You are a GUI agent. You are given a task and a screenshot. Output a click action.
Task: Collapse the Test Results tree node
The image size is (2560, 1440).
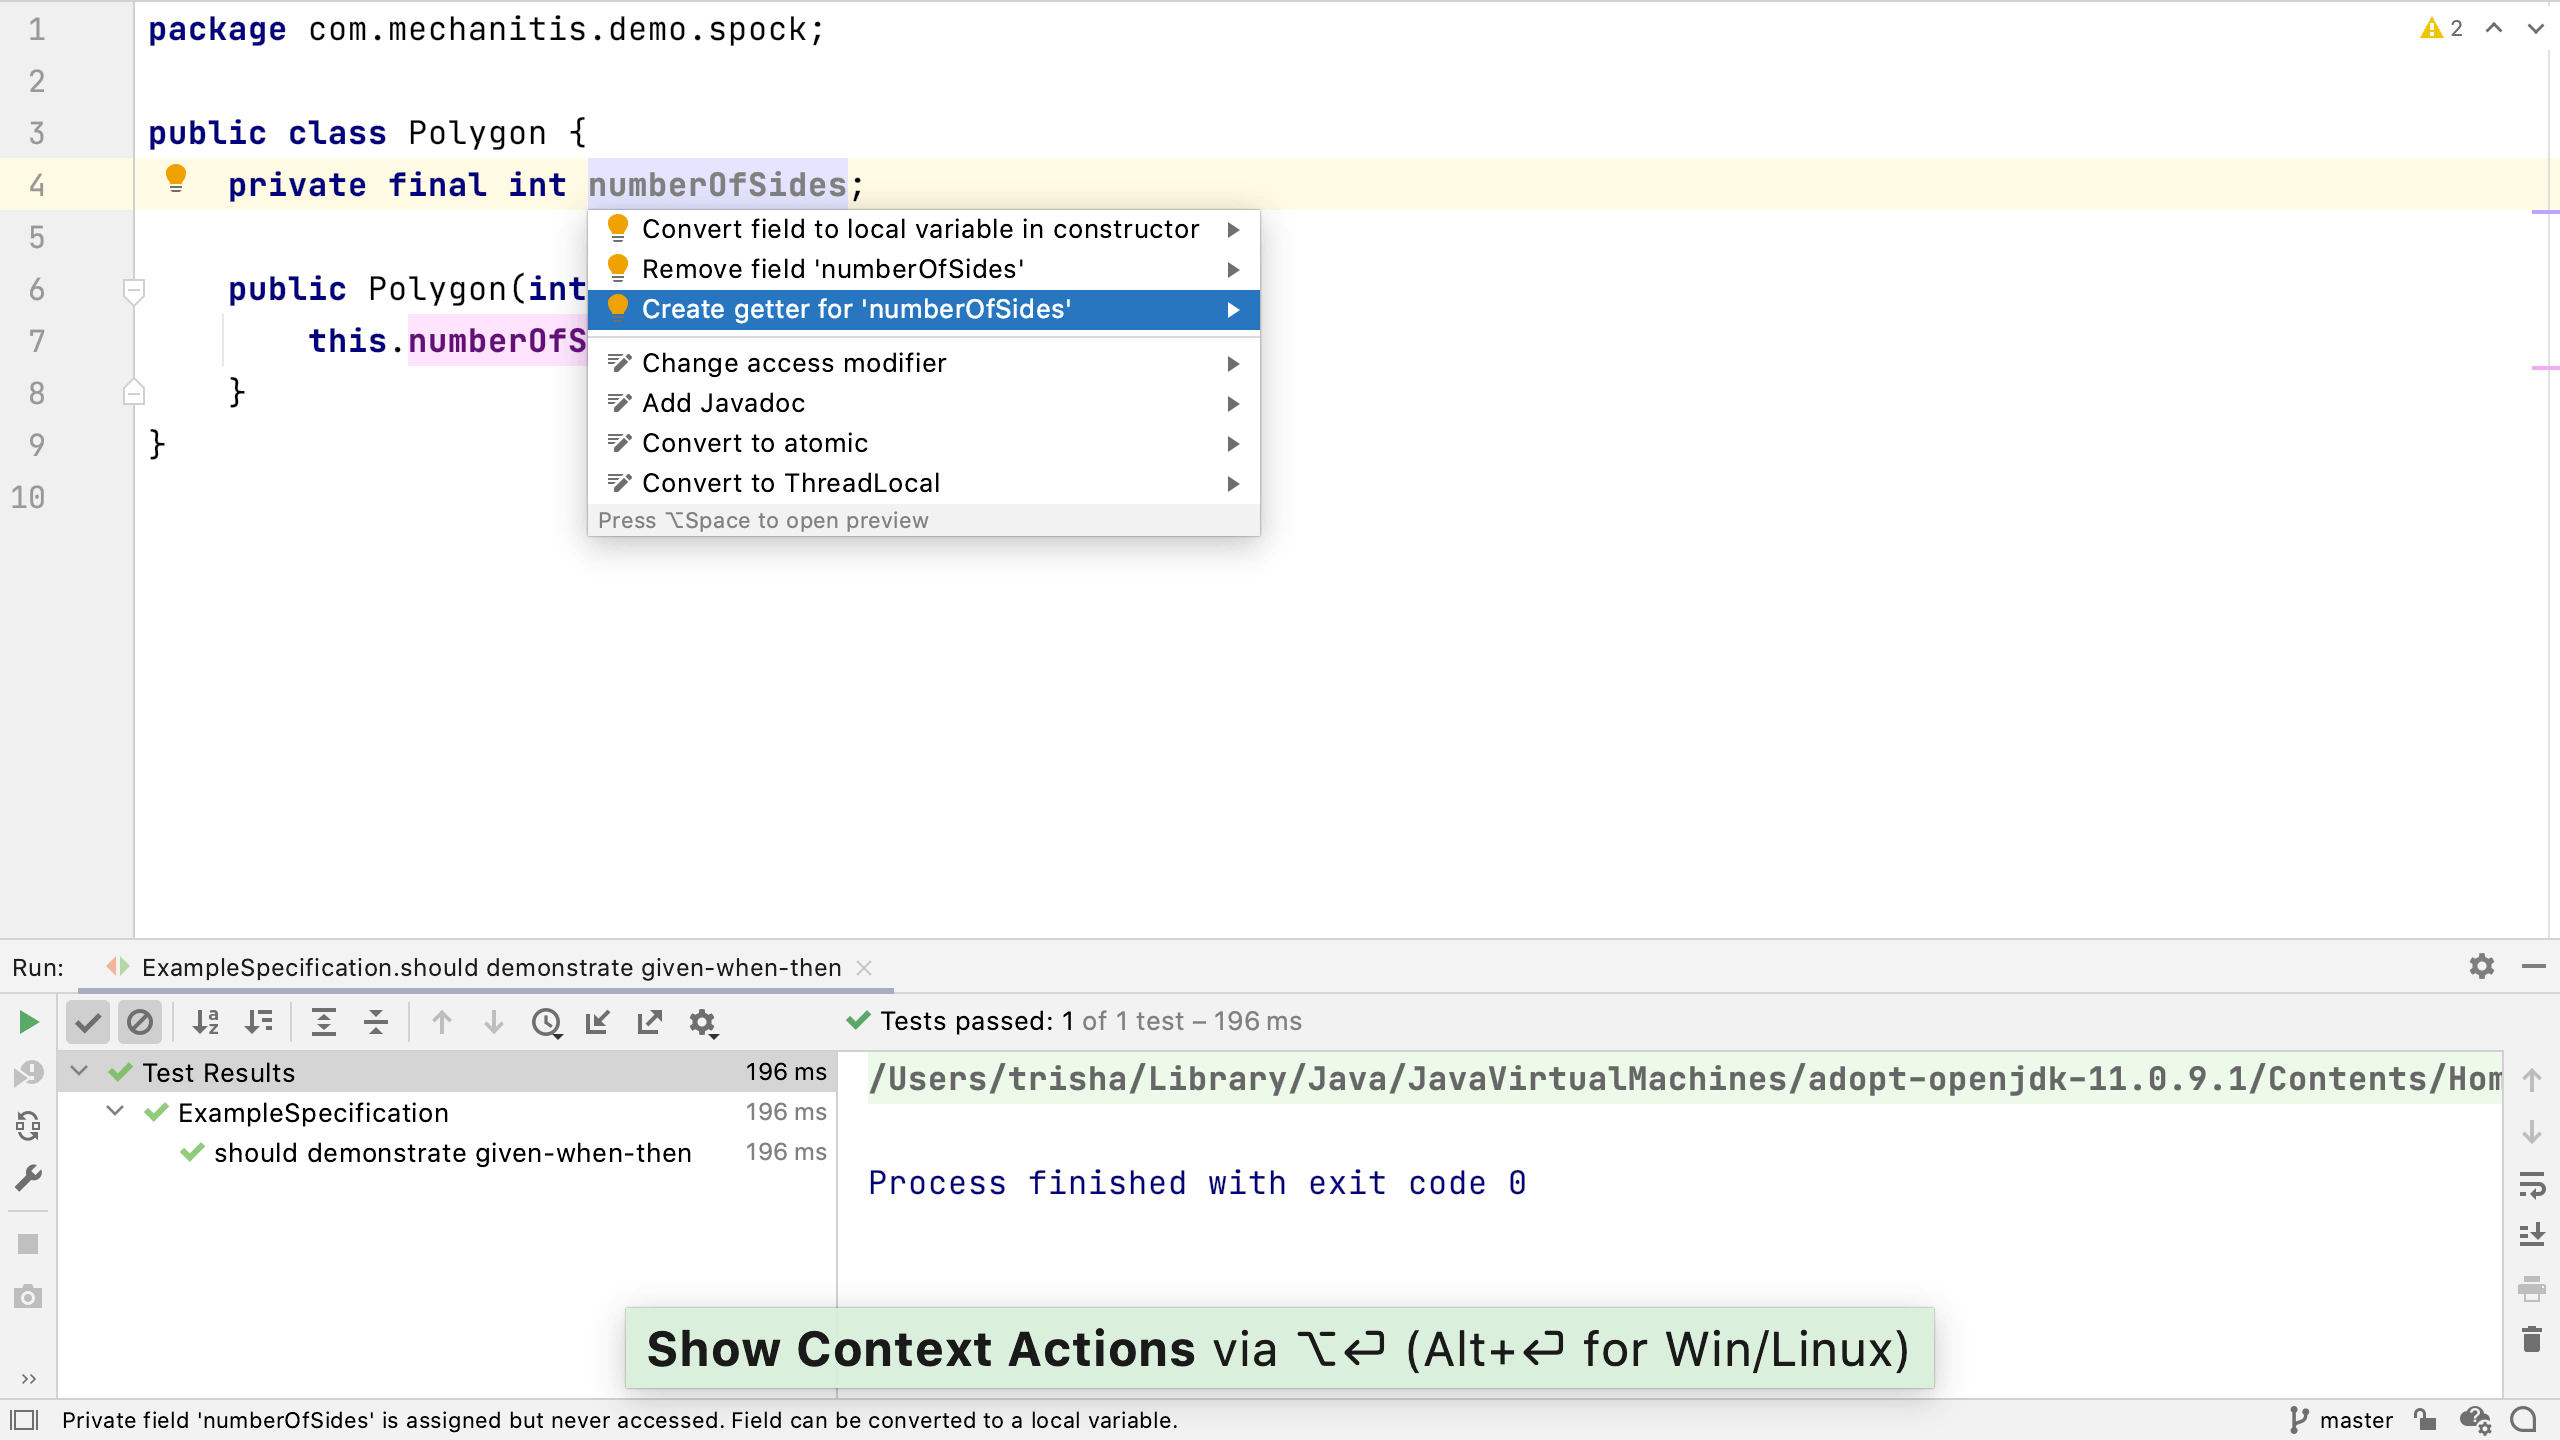[x=80, y=1072]
